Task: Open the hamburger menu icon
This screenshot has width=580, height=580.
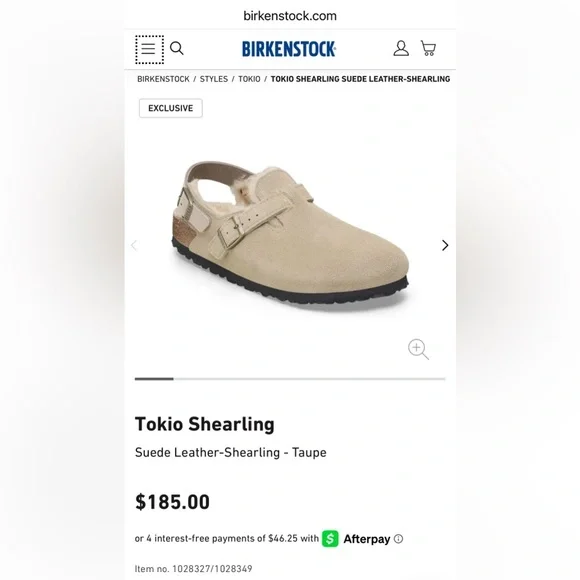Action: (x=149, y=49)
